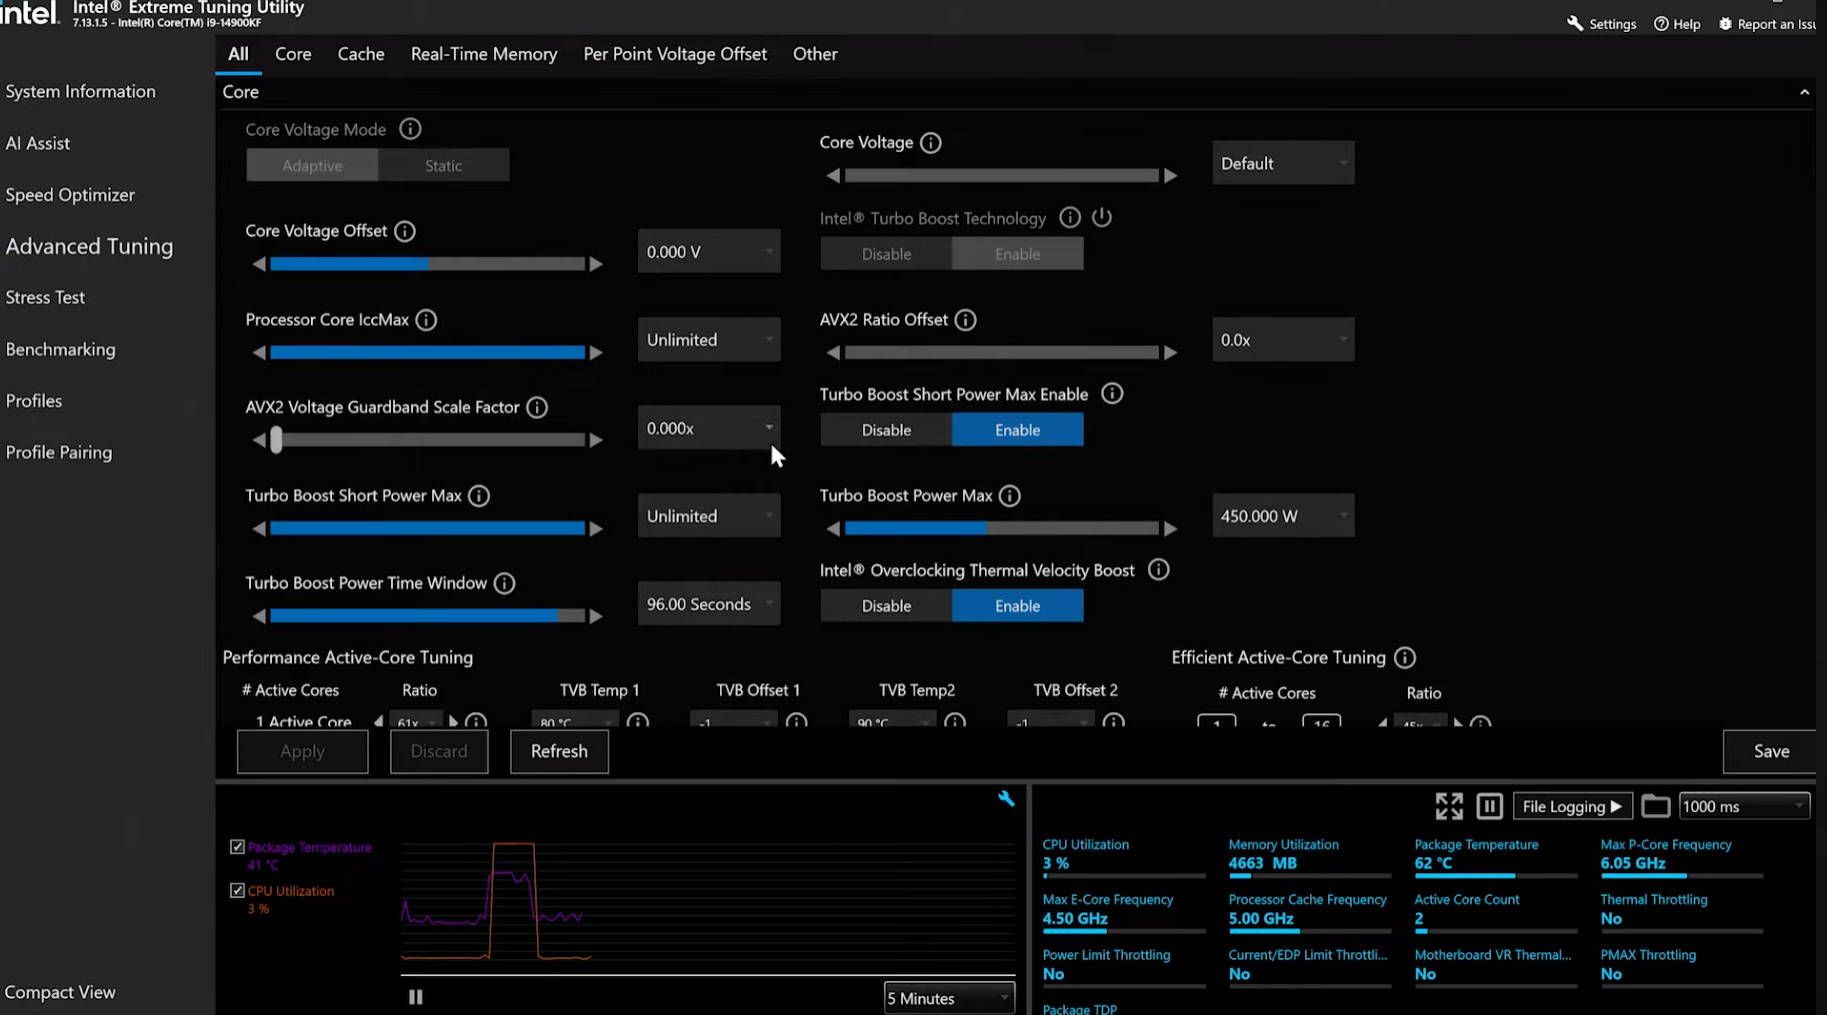1827x1015 pixels.
Task: Show info for Turbo Boost Short Power Max Enable
Action: coord(1112,394)
